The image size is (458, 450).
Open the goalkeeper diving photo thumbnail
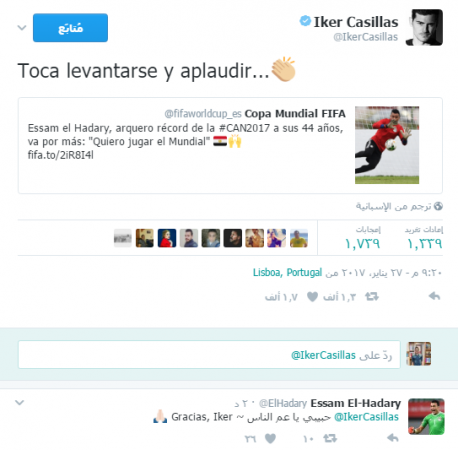(x=387, y=145)
